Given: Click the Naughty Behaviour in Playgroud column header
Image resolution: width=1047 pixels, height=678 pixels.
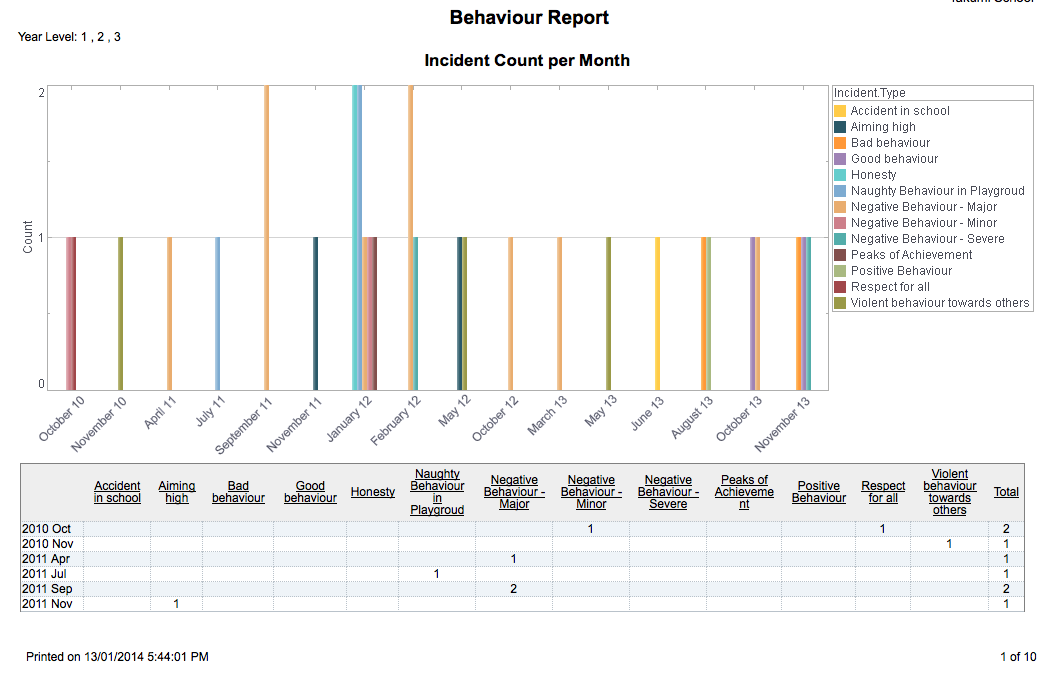Looking at the screenshot, I should 437,492.
